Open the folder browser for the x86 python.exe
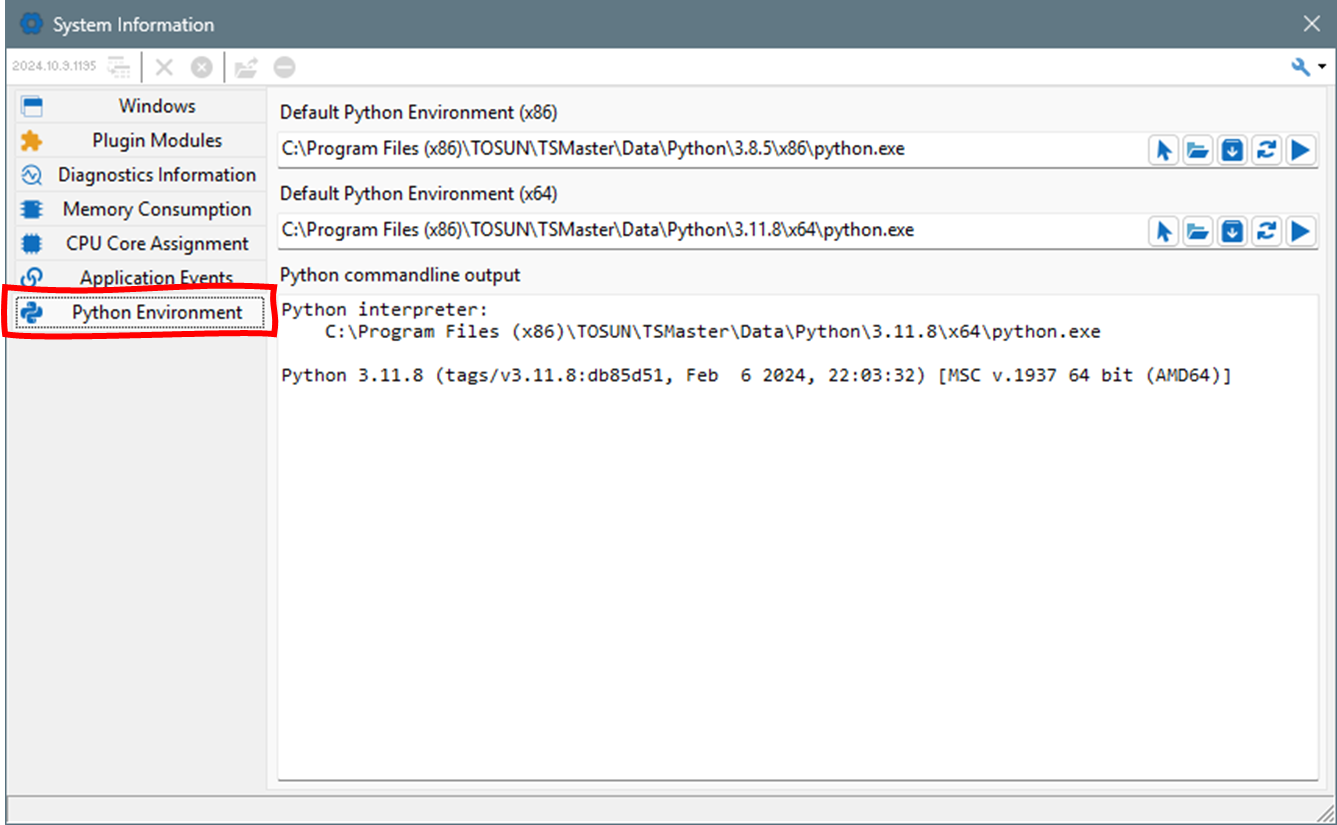 click(x=1197, y=150)
